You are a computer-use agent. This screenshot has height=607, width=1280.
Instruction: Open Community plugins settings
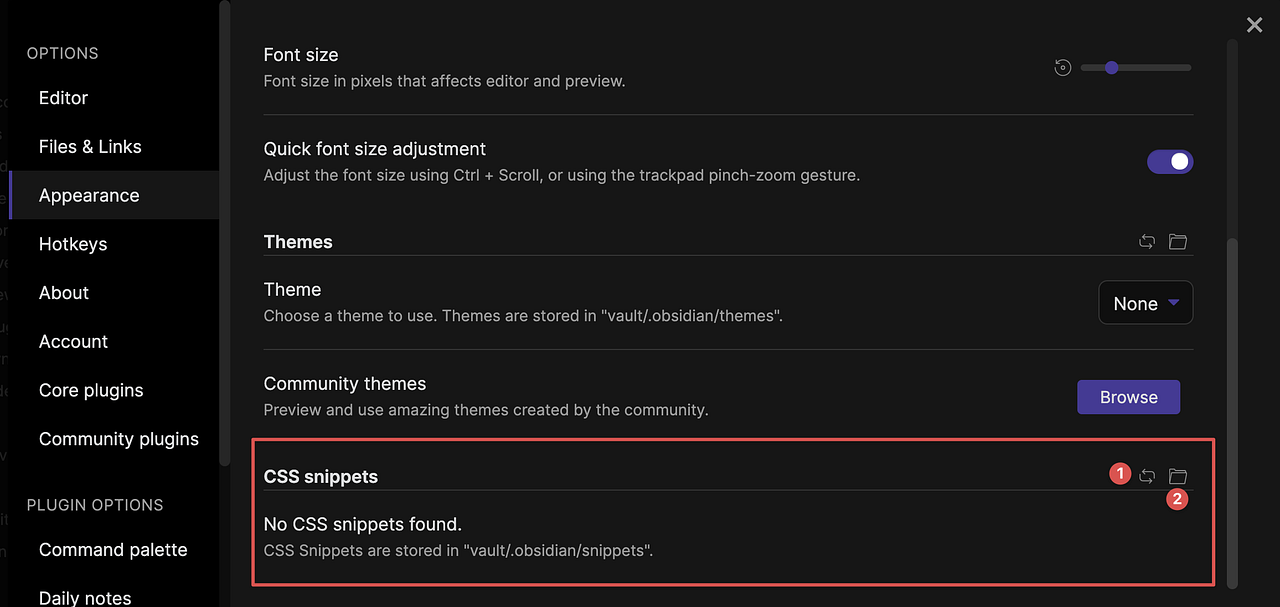pos(118,438)
